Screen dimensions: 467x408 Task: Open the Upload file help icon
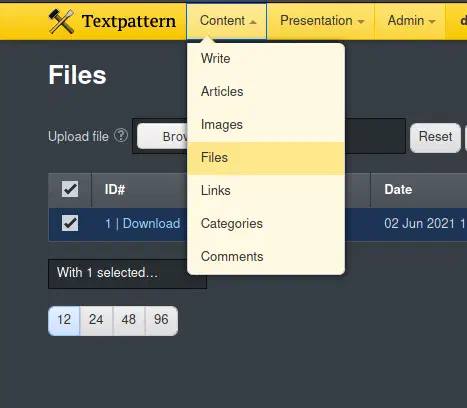121,136
